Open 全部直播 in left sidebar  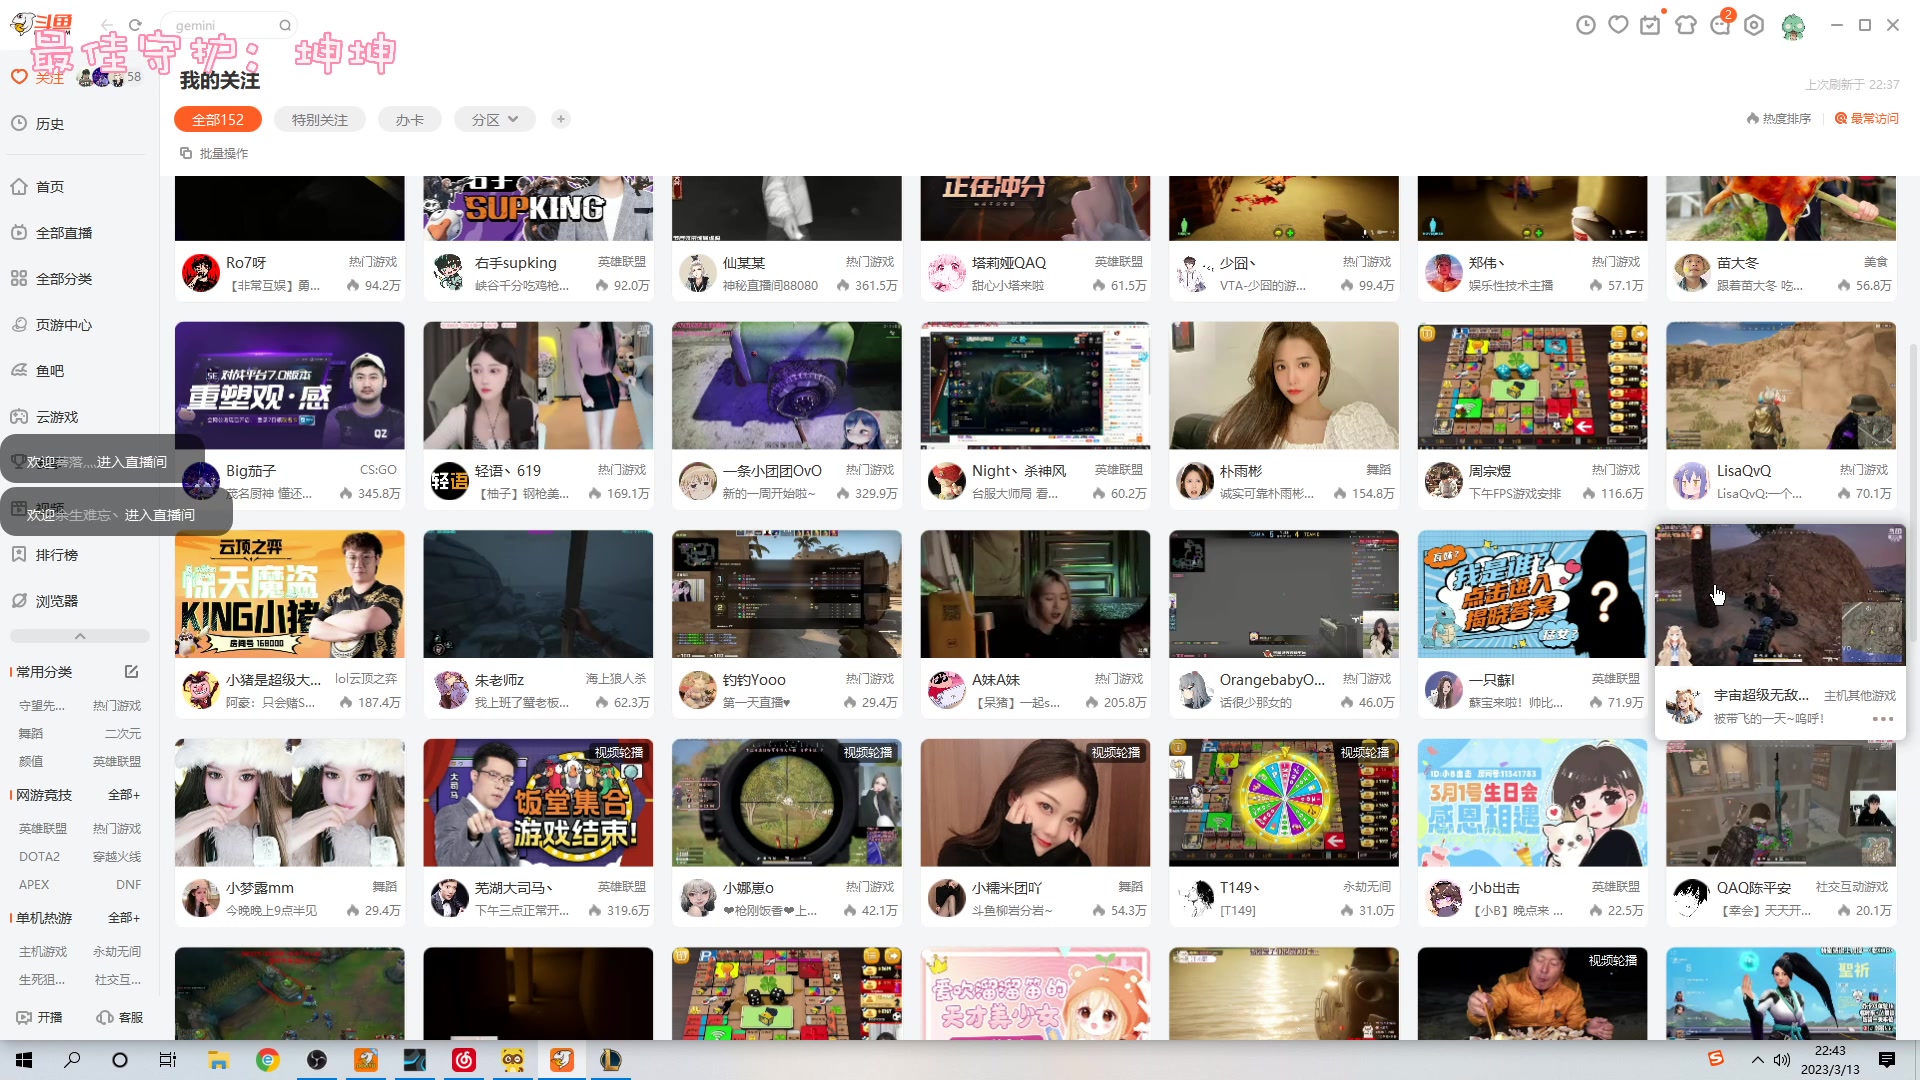pyautogui.click(x=63, y=233)
